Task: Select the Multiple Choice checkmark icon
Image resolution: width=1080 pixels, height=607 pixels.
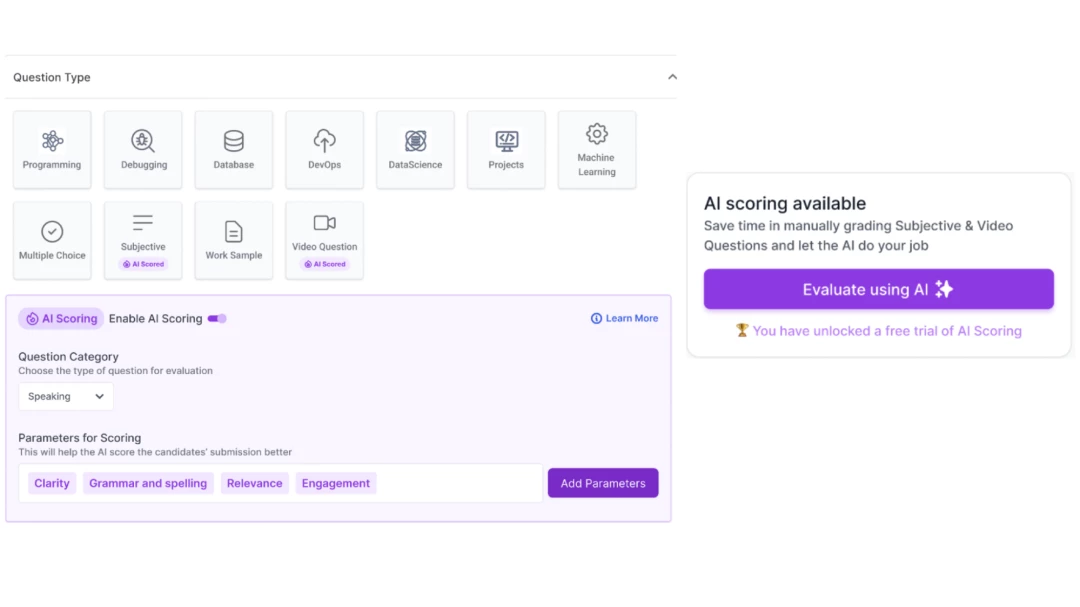Action: pos(52,232)
